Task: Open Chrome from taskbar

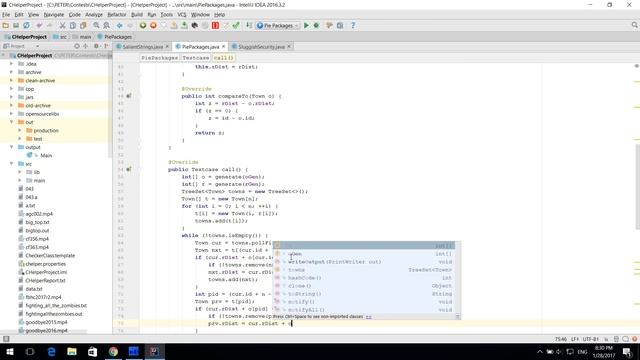Action: (x=113, y=351)
